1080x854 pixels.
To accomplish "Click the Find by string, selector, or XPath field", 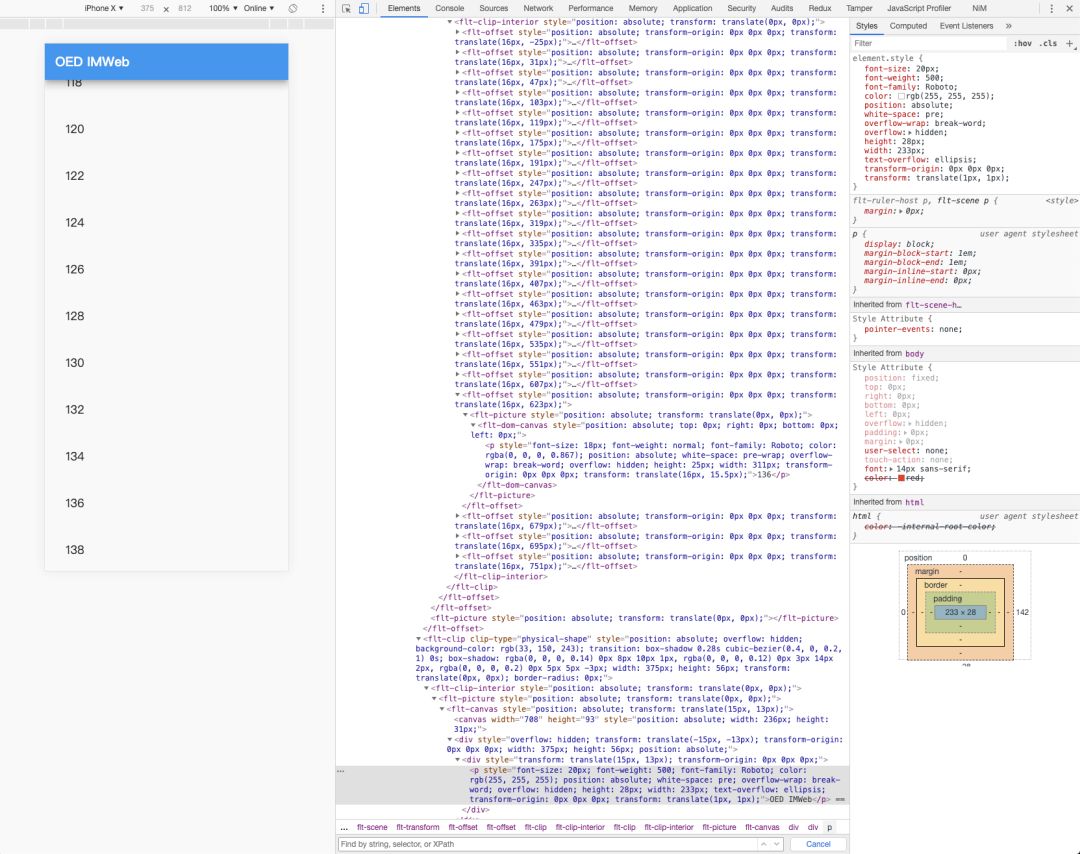I will [x=548, y=844].
